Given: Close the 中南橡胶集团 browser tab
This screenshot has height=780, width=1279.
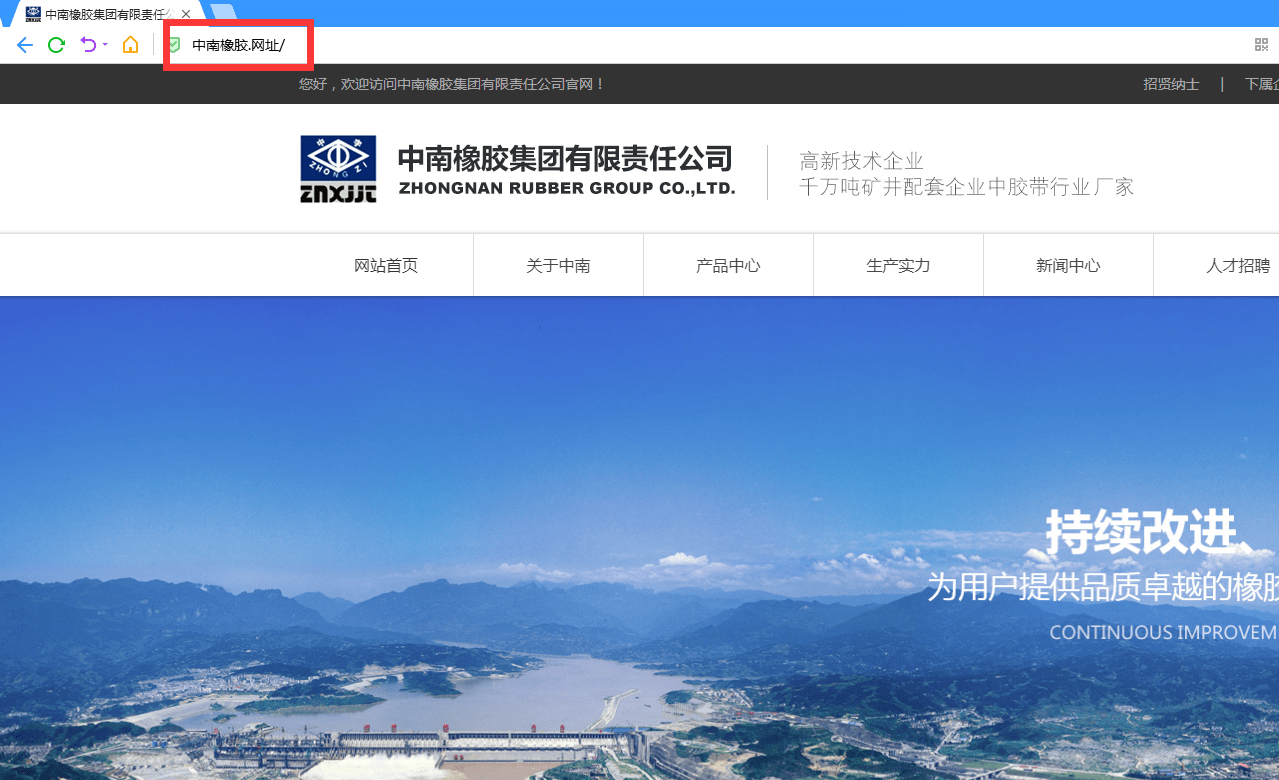Looking at the screenshot, I should [186, 14].
